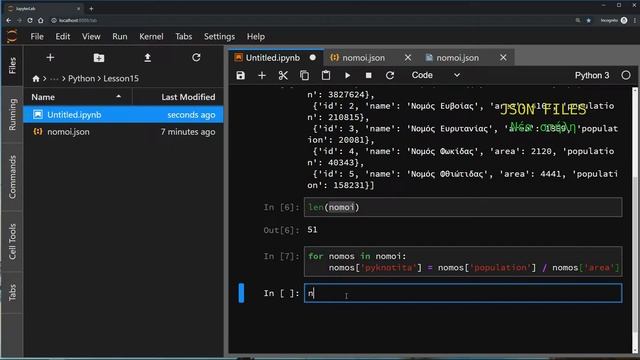Open the Tabs menu

pyautogui.click(x=183, y=37)
